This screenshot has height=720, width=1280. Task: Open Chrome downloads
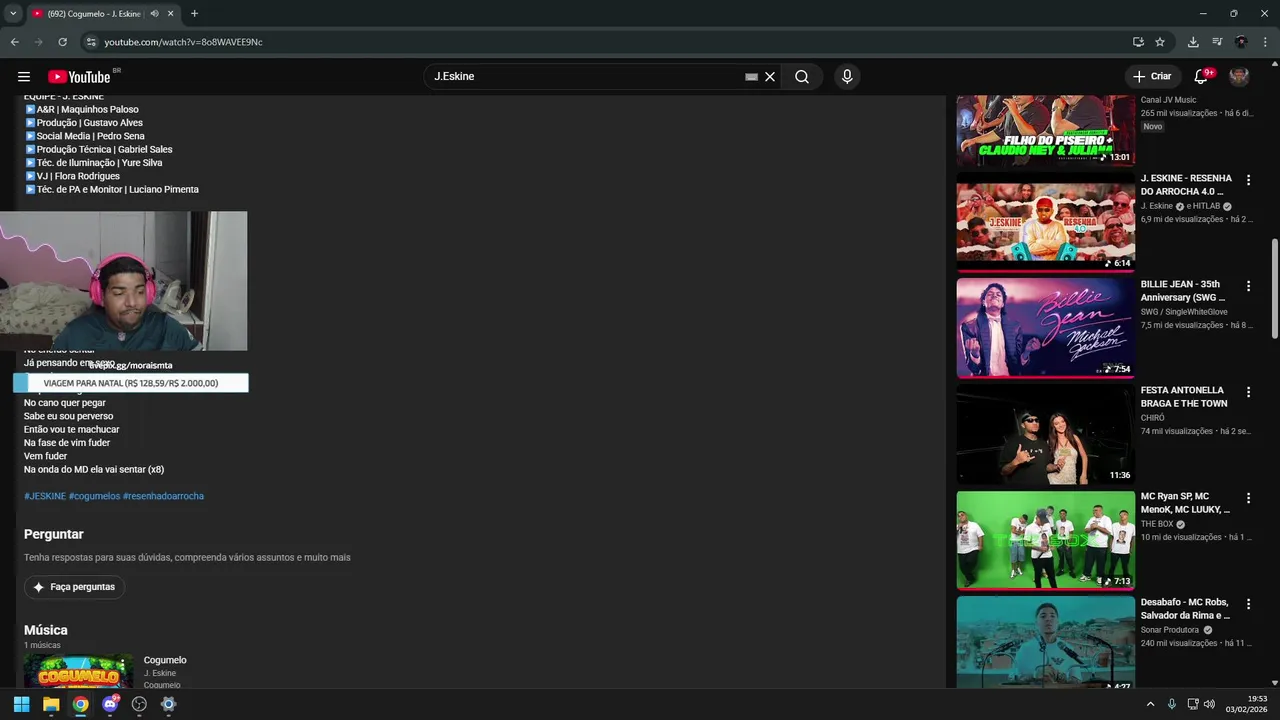click(x=1193, y=42)
